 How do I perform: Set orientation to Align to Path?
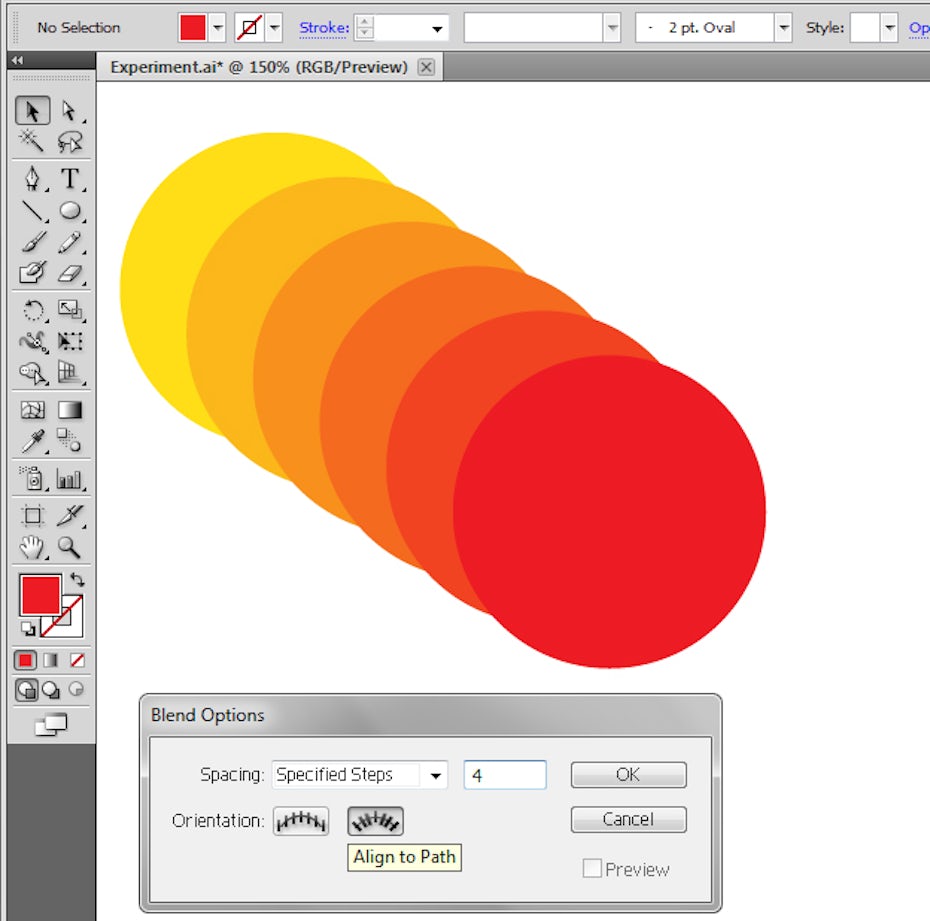pos(375,821)
